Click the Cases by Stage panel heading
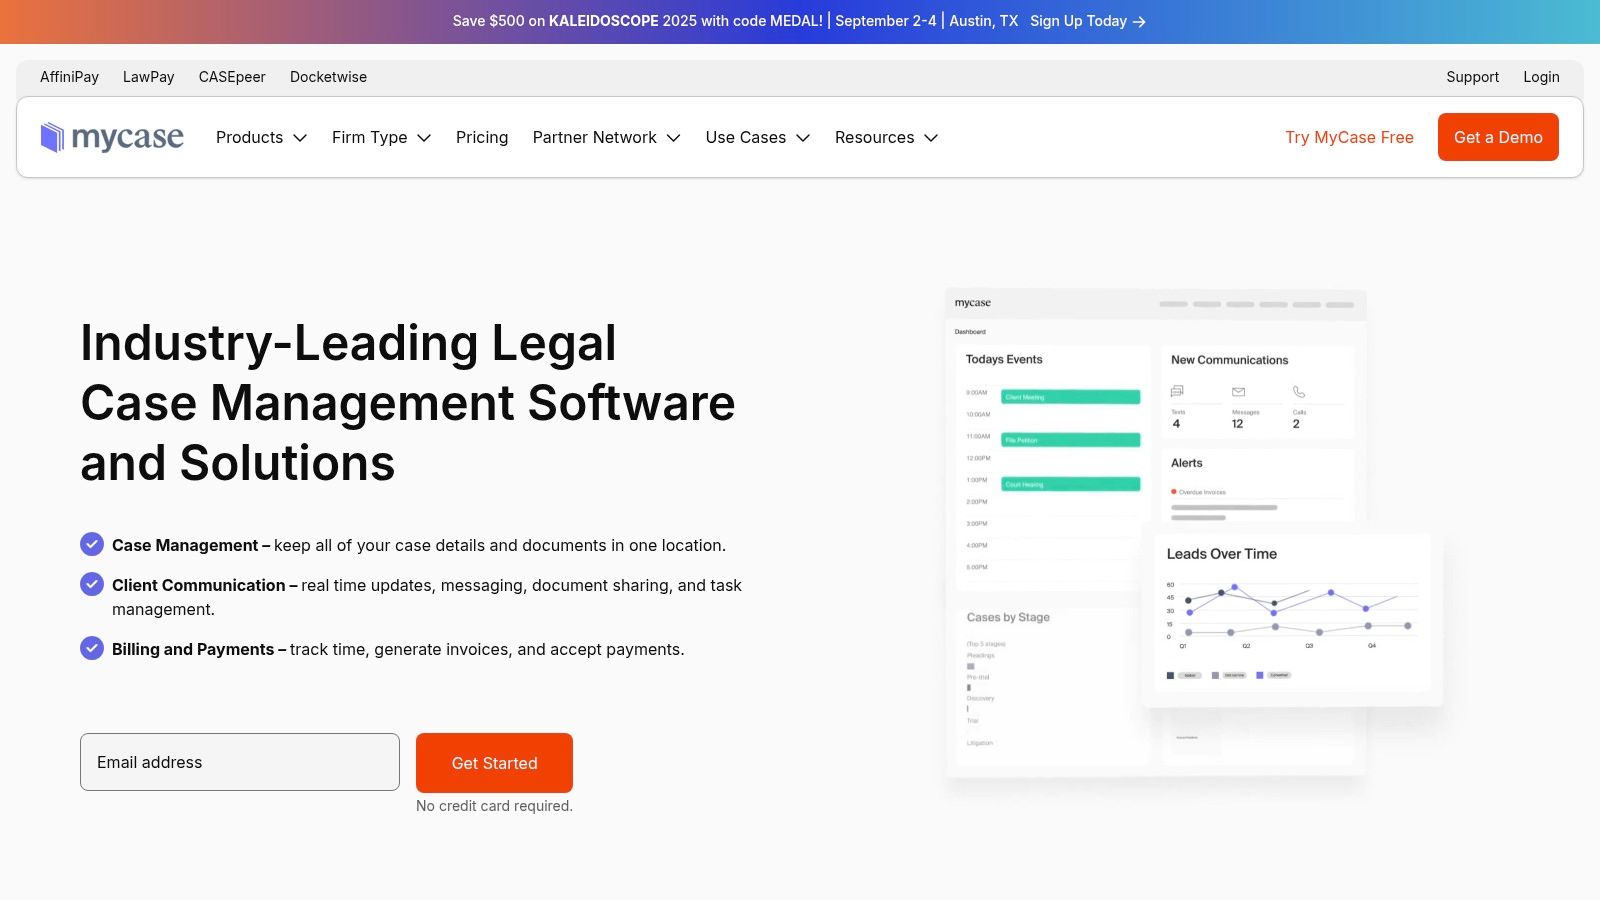 1008,617
